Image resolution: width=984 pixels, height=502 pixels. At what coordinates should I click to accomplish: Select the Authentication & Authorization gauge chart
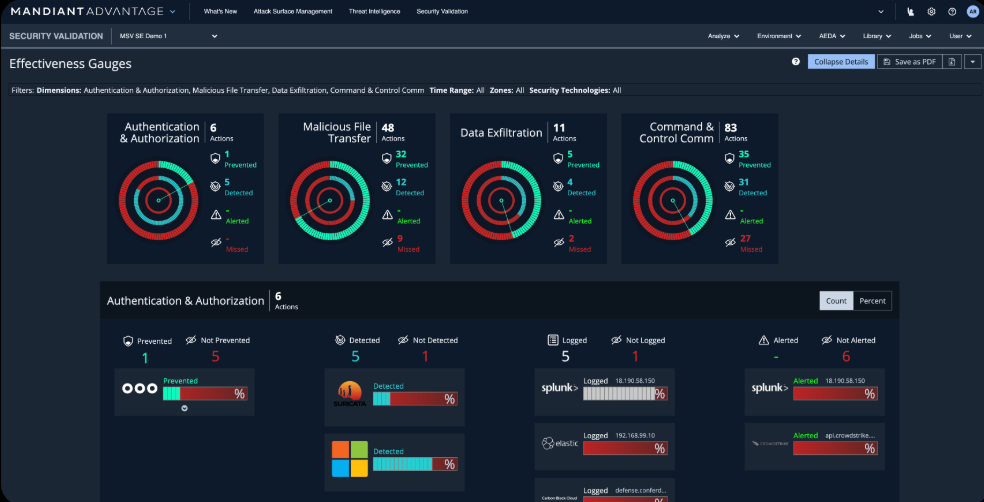click(x=159, y=201)
